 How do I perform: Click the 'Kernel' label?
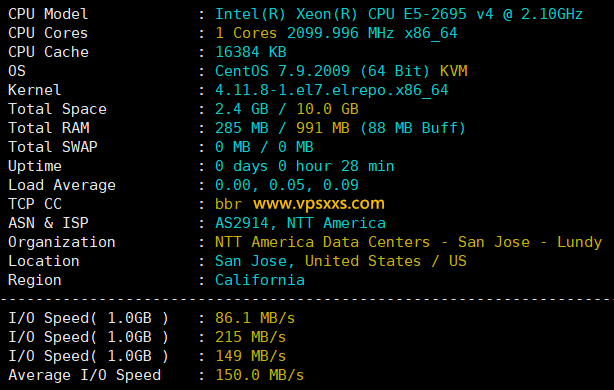pos(34,90)
